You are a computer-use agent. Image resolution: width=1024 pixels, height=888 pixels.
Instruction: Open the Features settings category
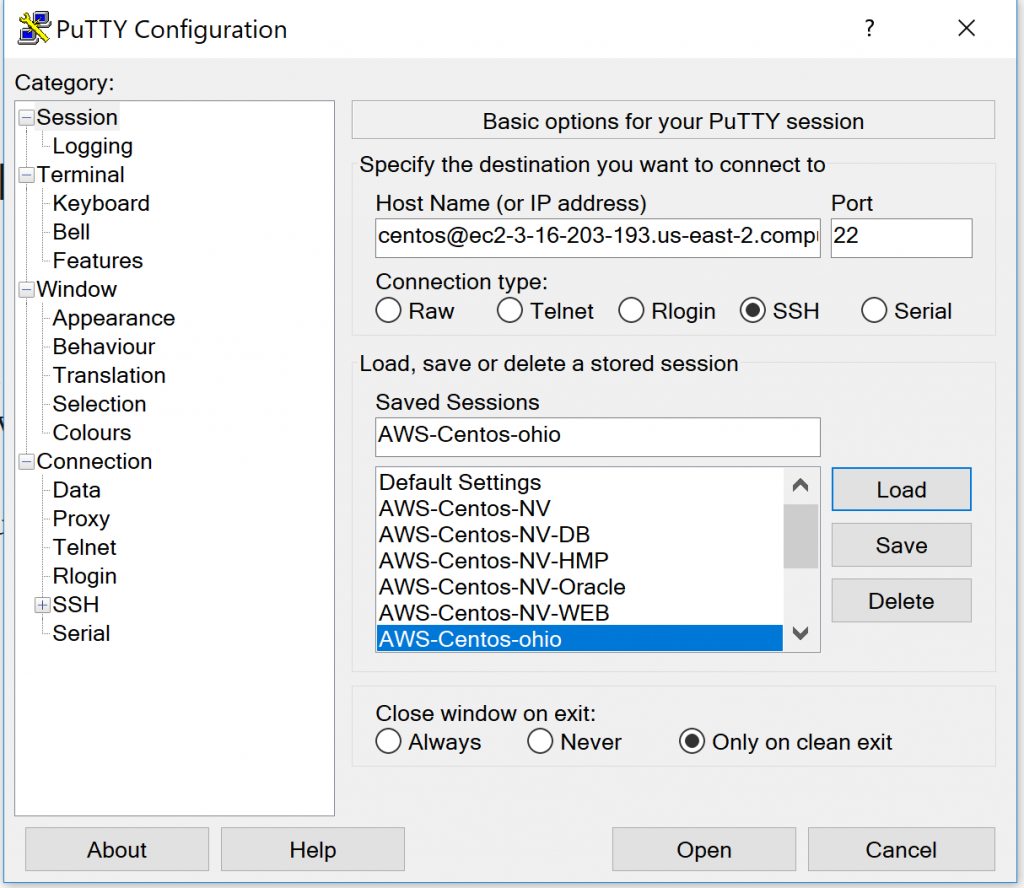pyautogui.click(x=98, y=261)
